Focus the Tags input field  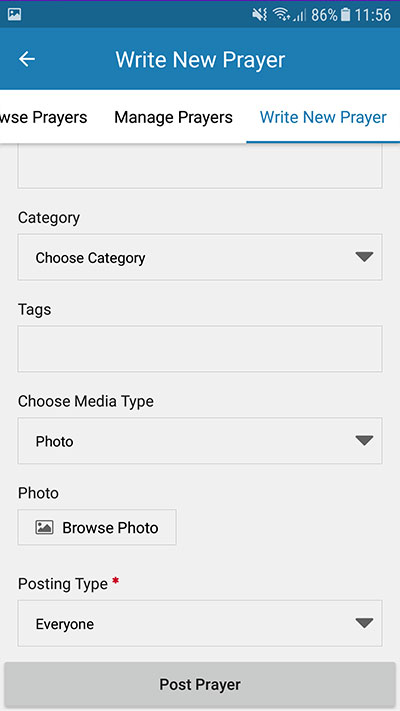(200, 349)
